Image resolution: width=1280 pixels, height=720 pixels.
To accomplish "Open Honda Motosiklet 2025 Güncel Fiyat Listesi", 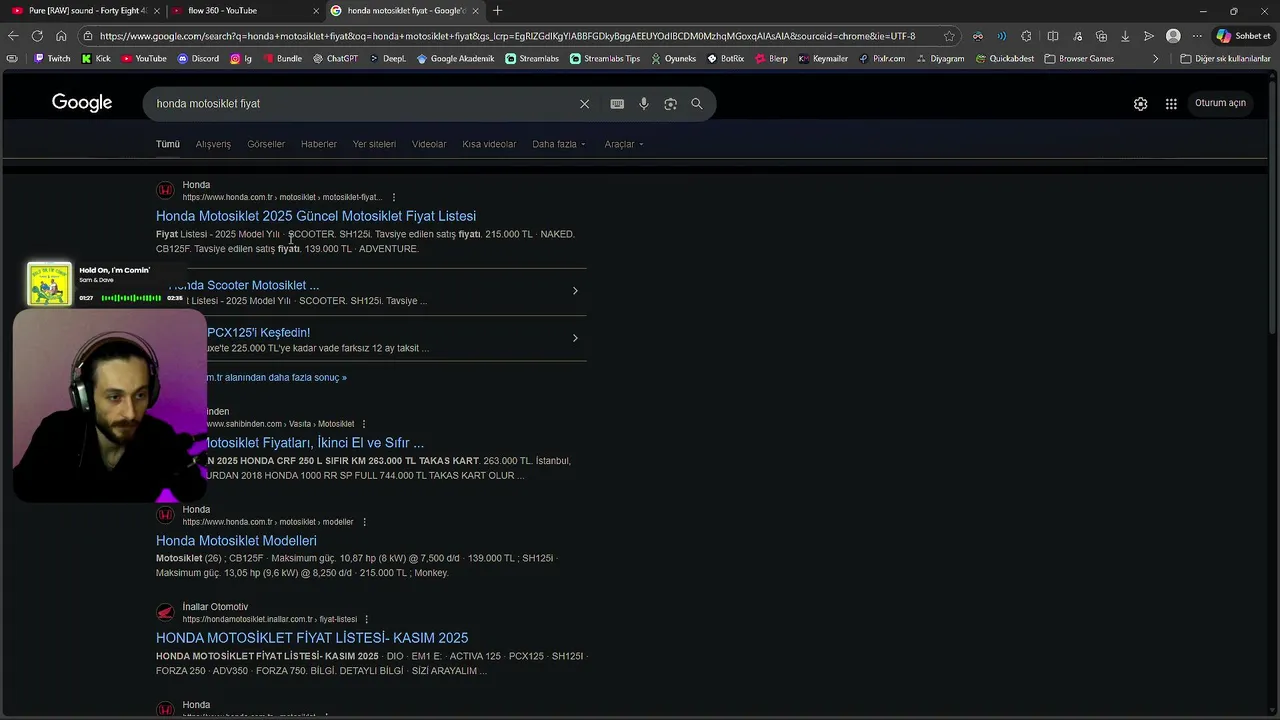I will (x=316, y=216).
